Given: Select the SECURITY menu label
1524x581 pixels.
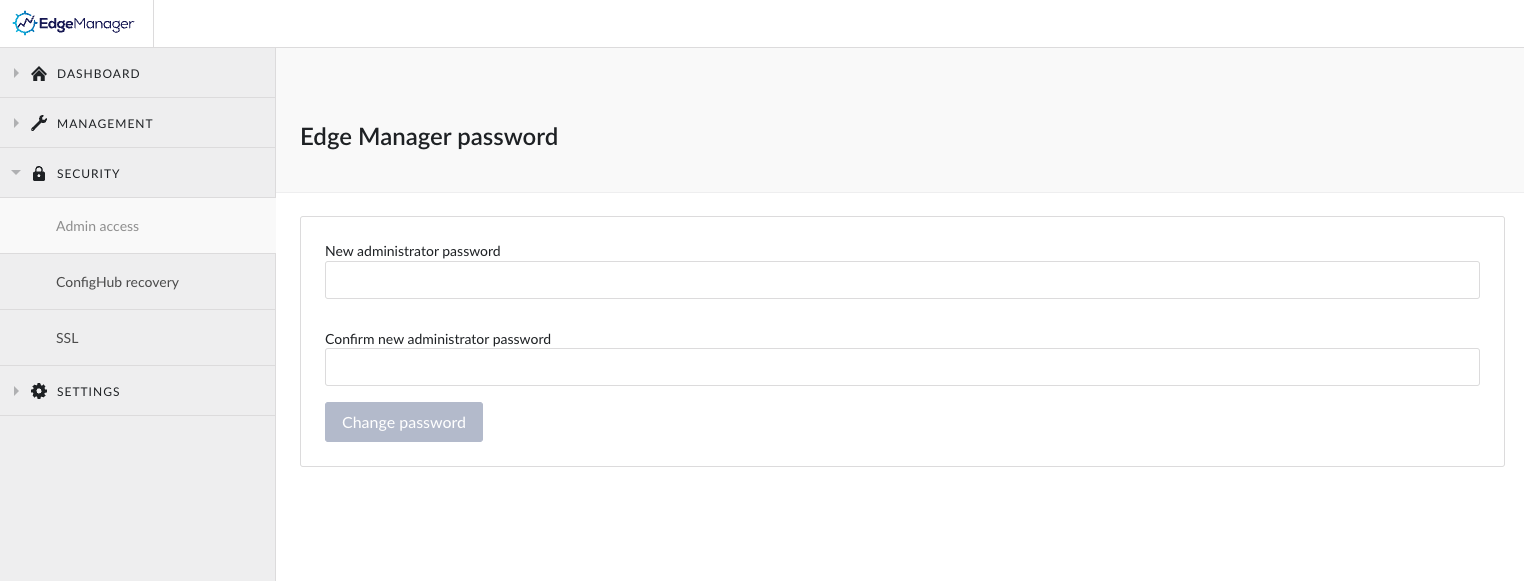Looking at the screenshot, I should 88,174.
